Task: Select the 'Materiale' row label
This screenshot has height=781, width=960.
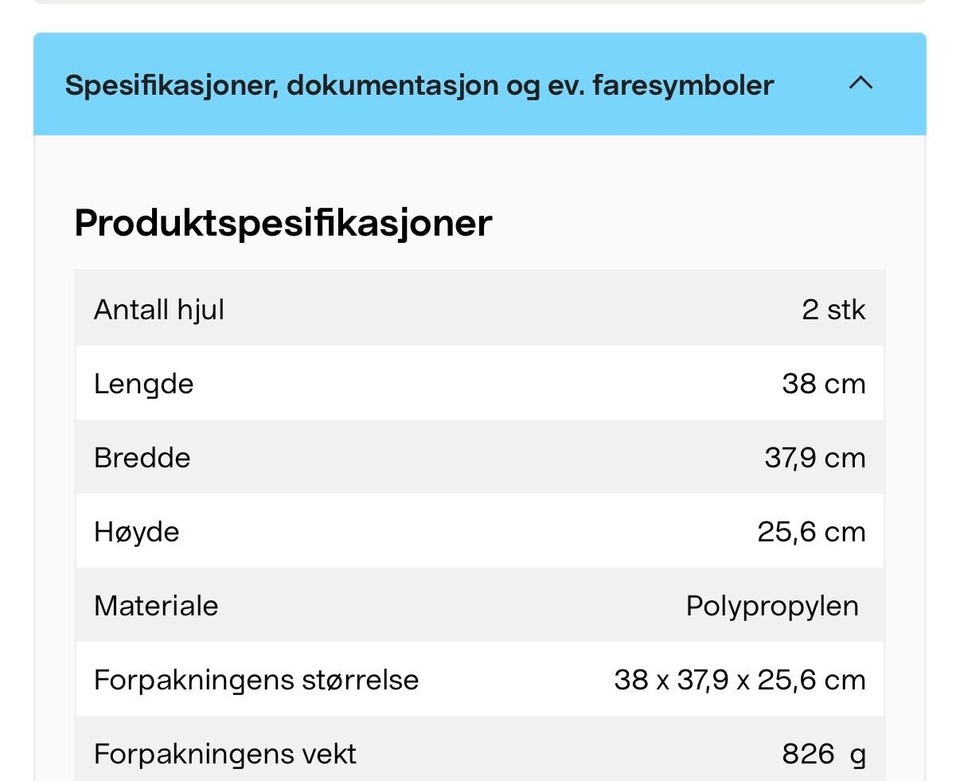Action: click(156, 606)
